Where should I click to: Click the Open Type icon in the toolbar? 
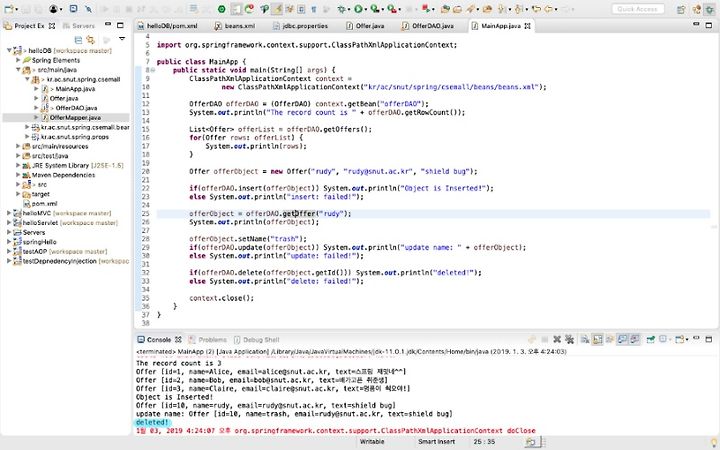click(445, 9)
